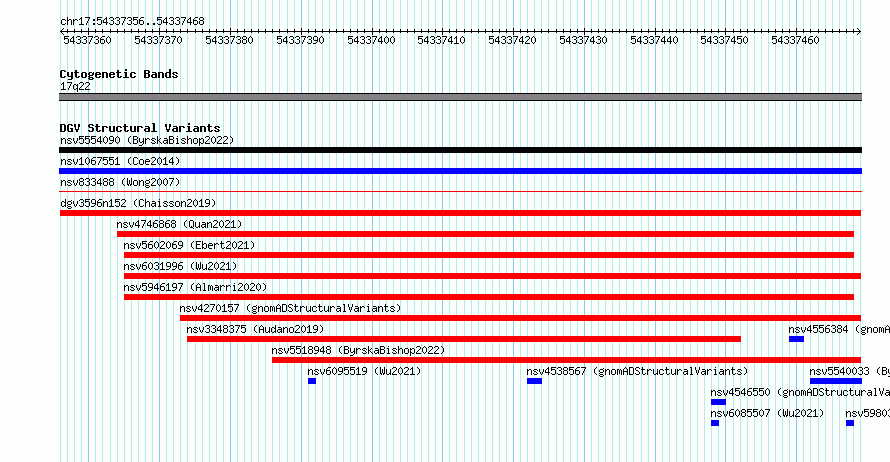Click ruler position 54337390
Image resolution: width=890 pixels, height=462 pixels.
(300, 40)
